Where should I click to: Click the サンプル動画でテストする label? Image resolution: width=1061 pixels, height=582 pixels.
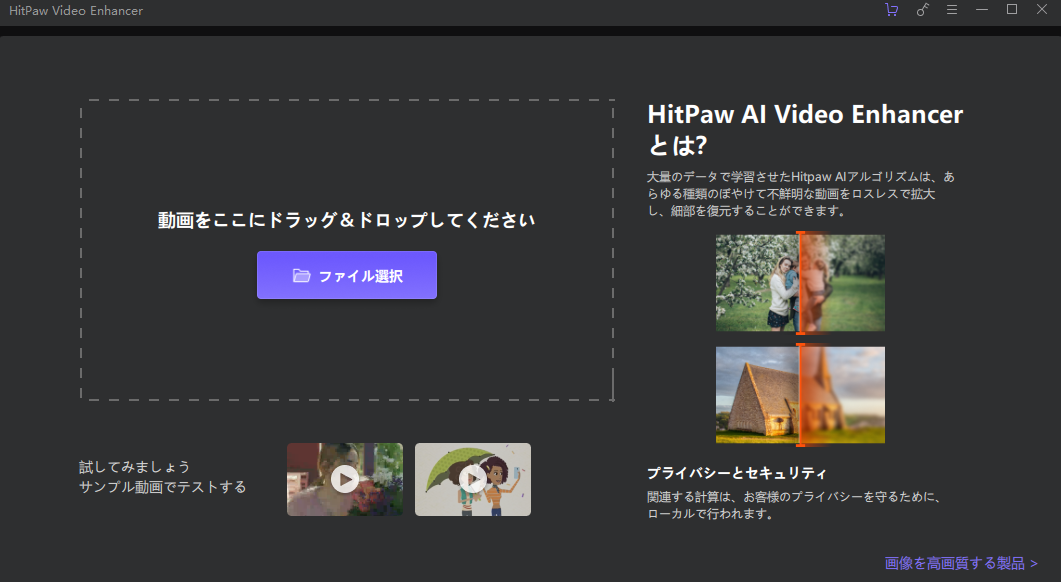click(162, 487)
